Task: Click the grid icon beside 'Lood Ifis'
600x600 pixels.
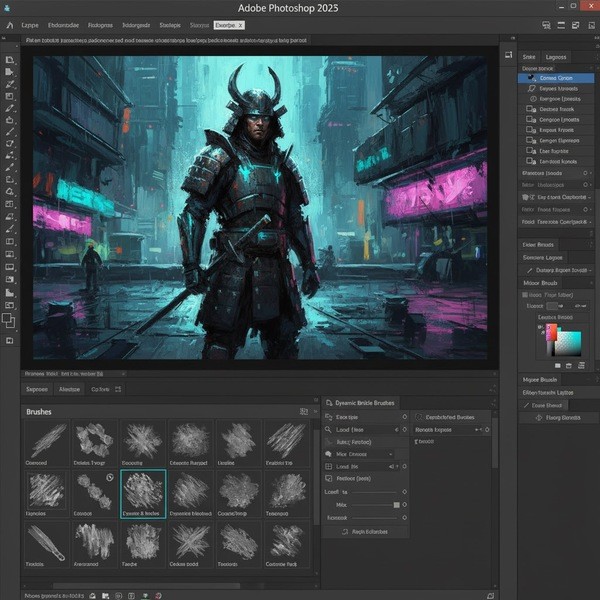Action: (328, 466)
